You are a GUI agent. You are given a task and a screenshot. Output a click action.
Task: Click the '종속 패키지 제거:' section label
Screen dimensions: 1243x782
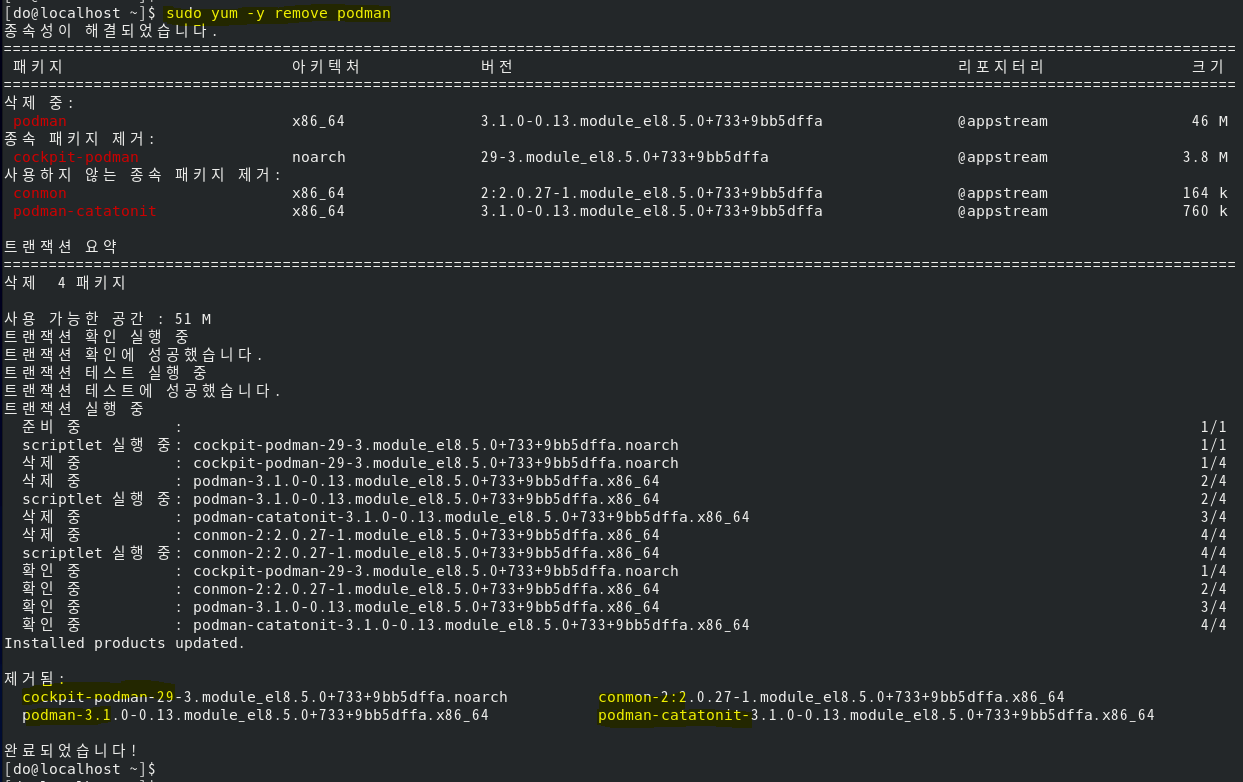pos(80,139)
